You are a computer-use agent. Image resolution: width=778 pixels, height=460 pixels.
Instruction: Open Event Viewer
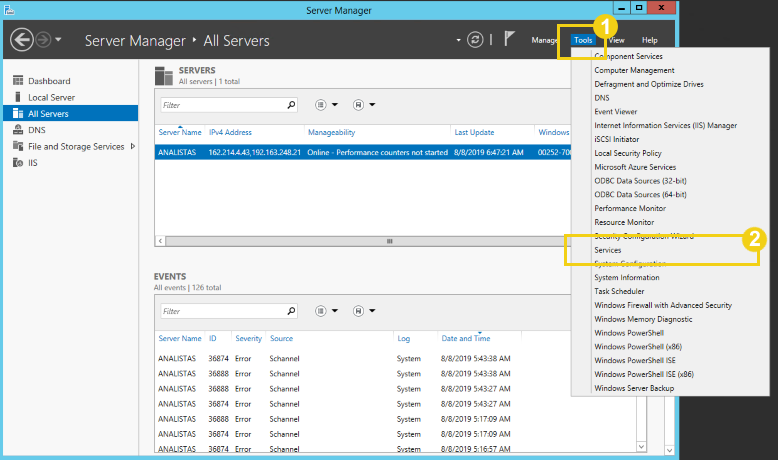point(615,112)
